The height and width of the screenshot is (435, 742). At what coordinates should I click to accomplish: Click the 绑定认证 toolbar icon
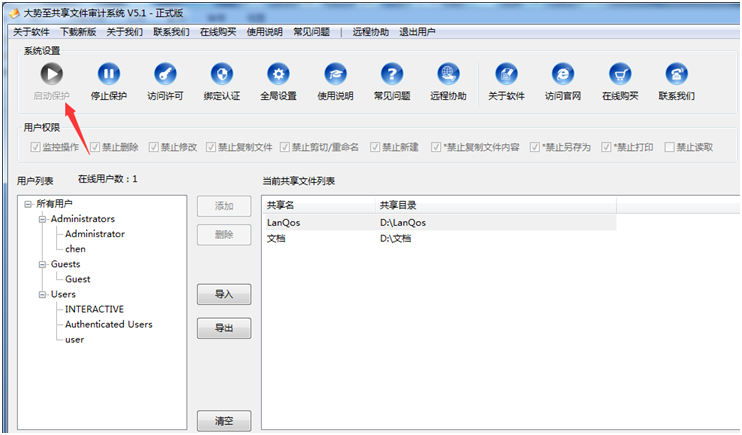(221, 74)
